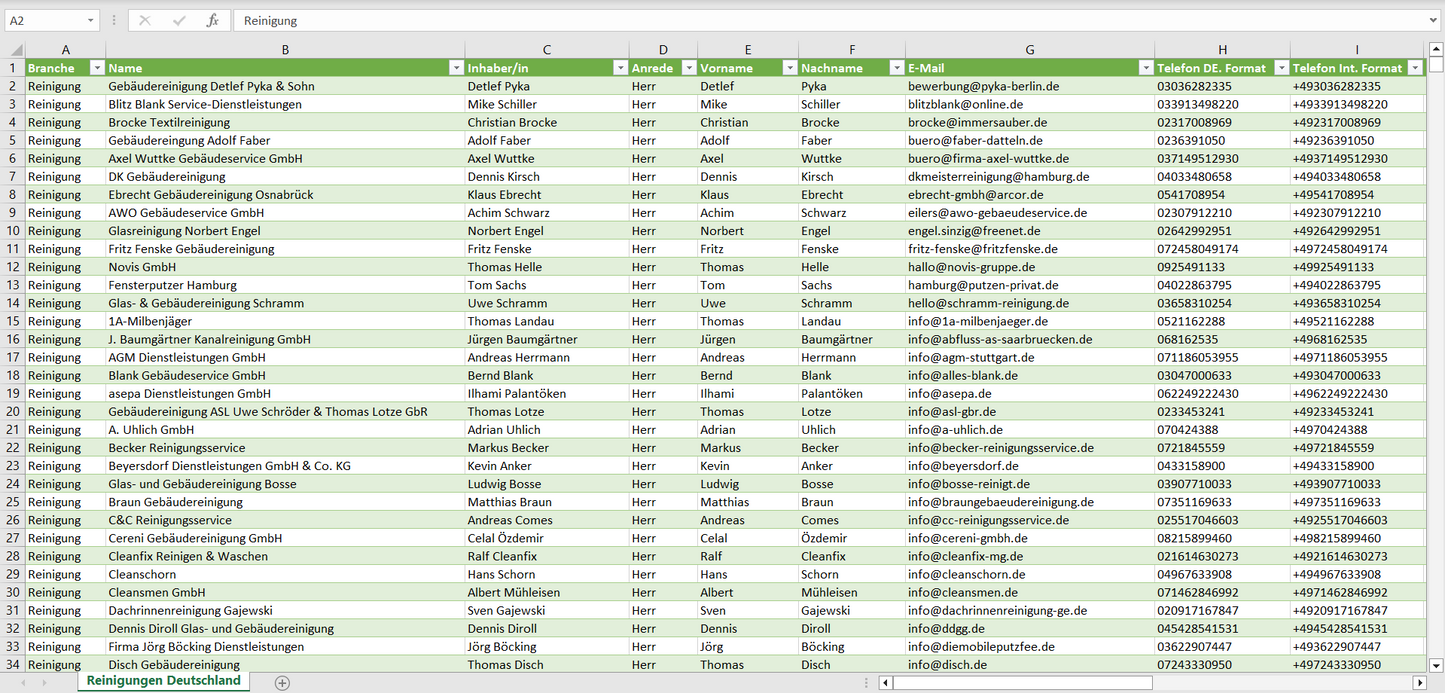This screenshot has width=1445, height=693.
Task: Select the Reinigungen Deutschland sheet tab
Action: click(x=163, y=681)
